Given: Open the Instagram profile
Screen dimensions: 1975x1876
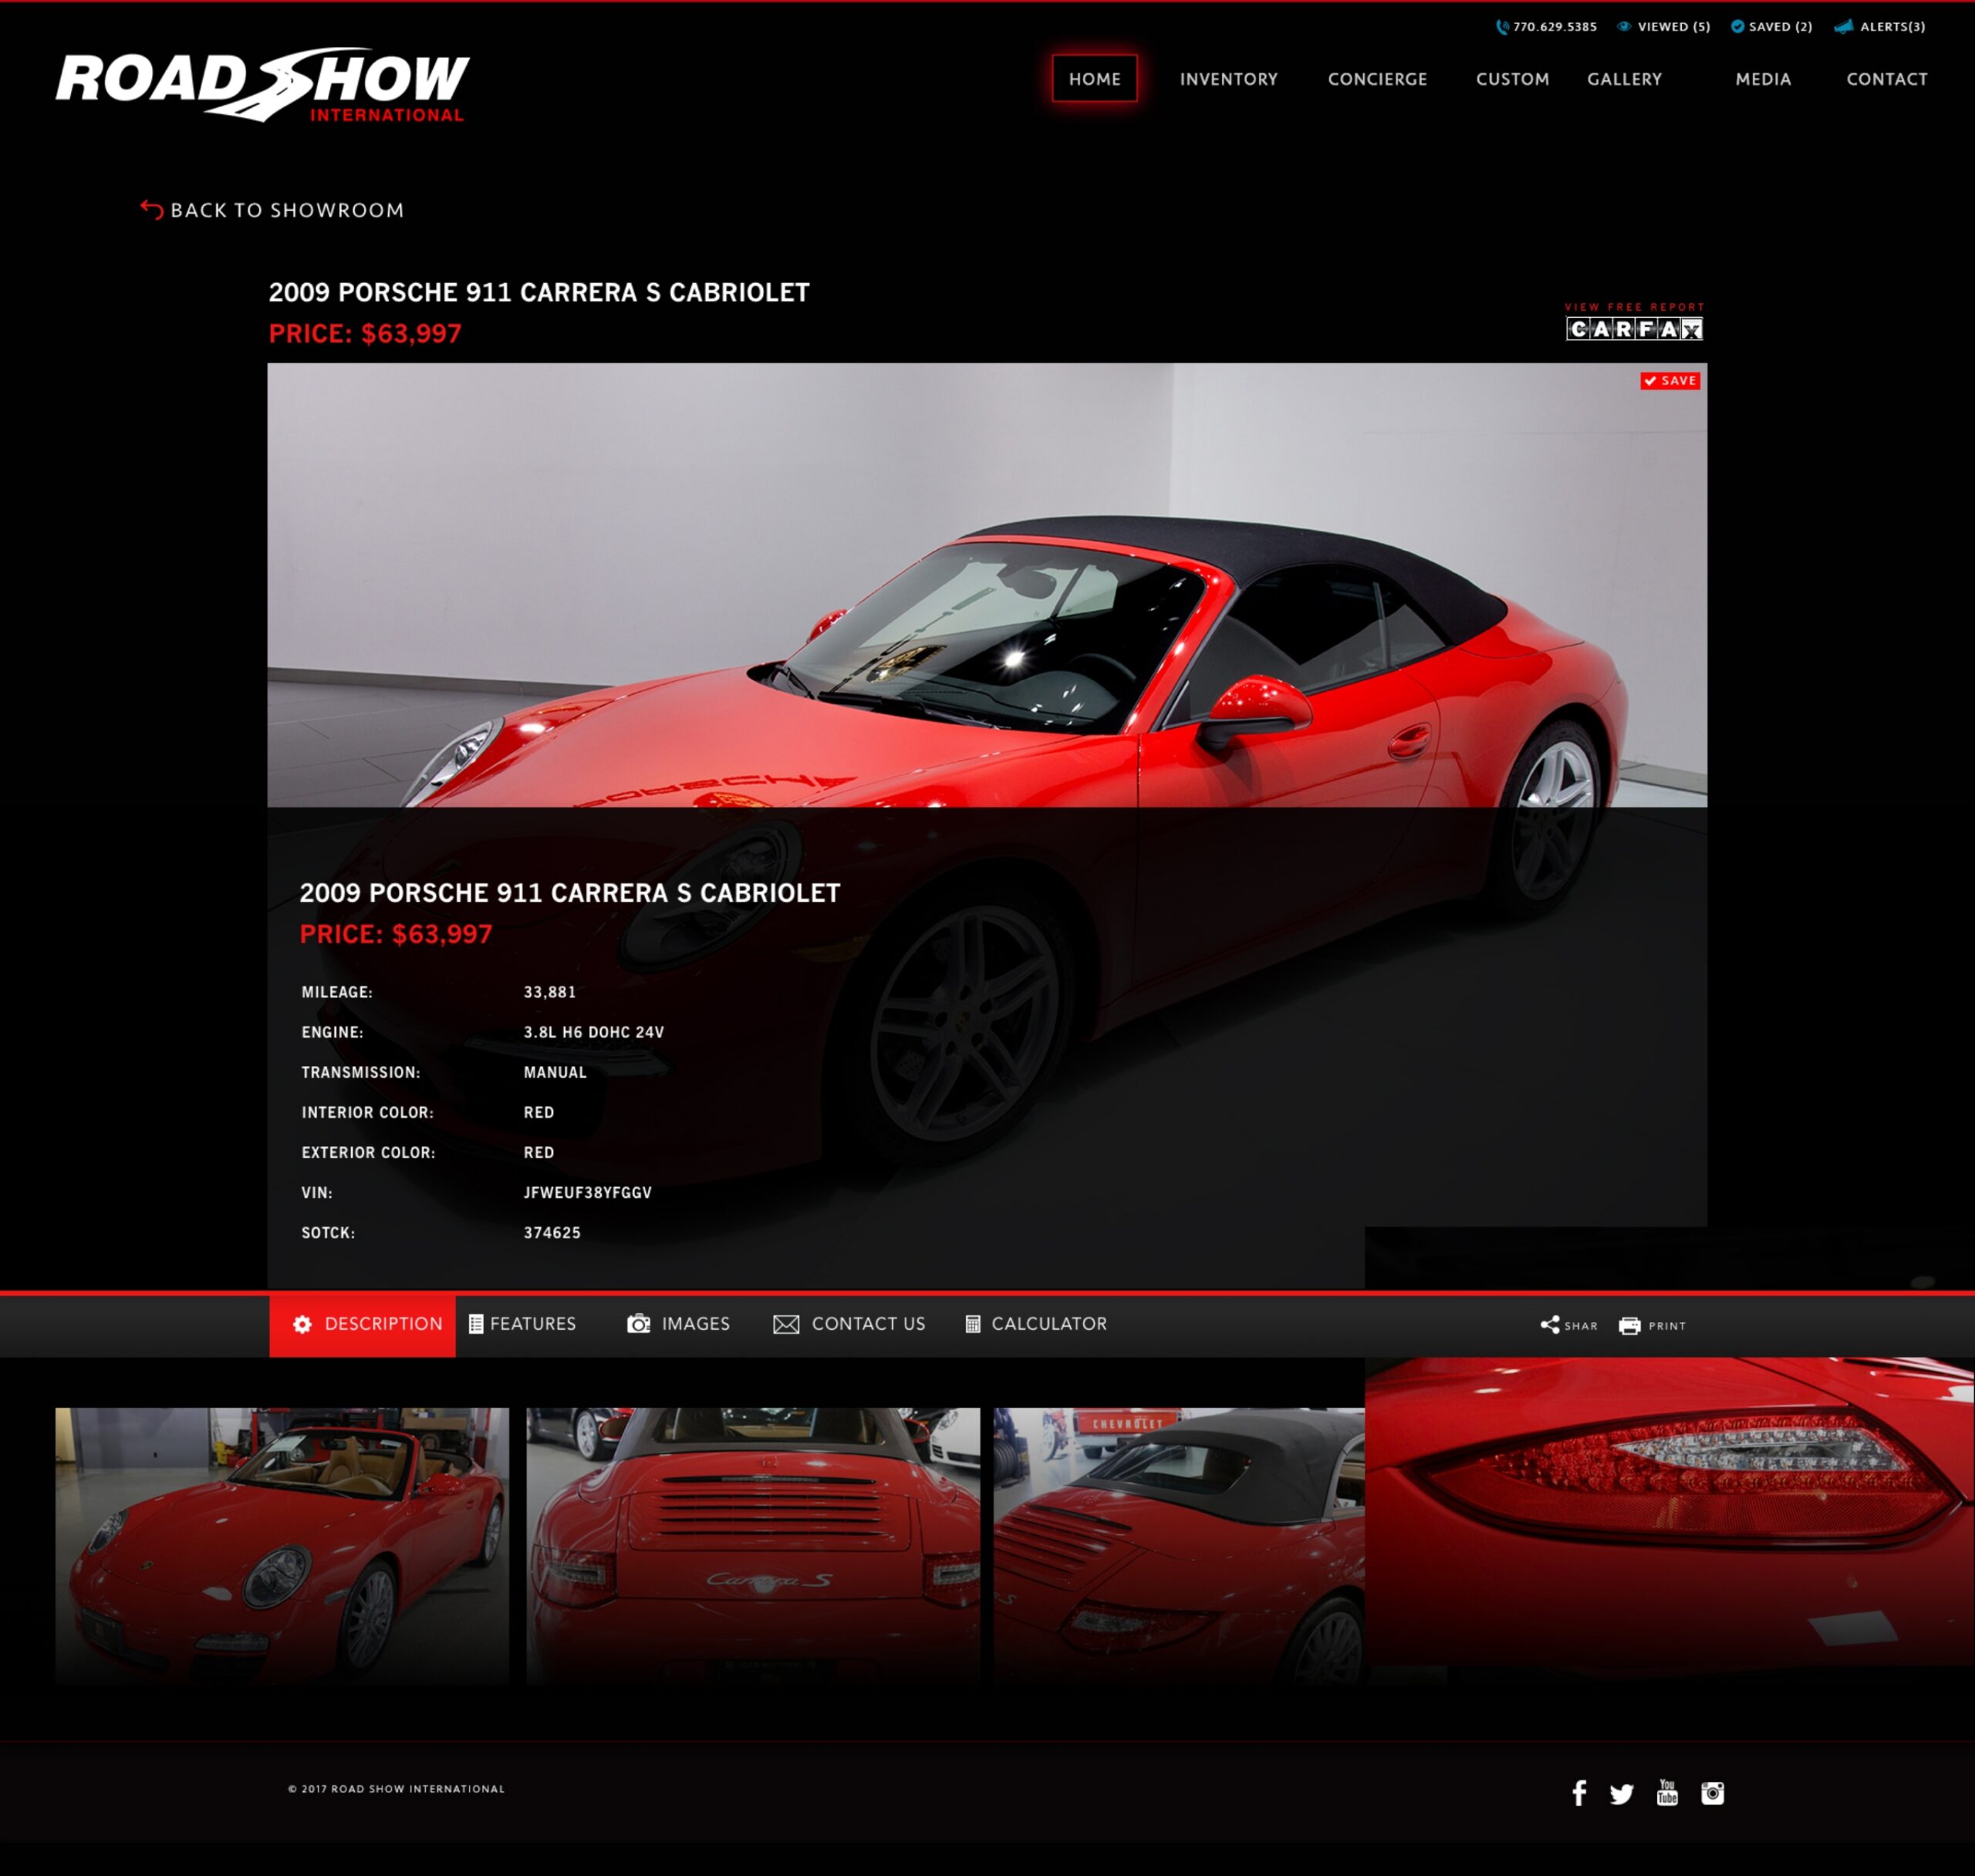Looking at the screenshot, I should click(x=1713, y=1793).
